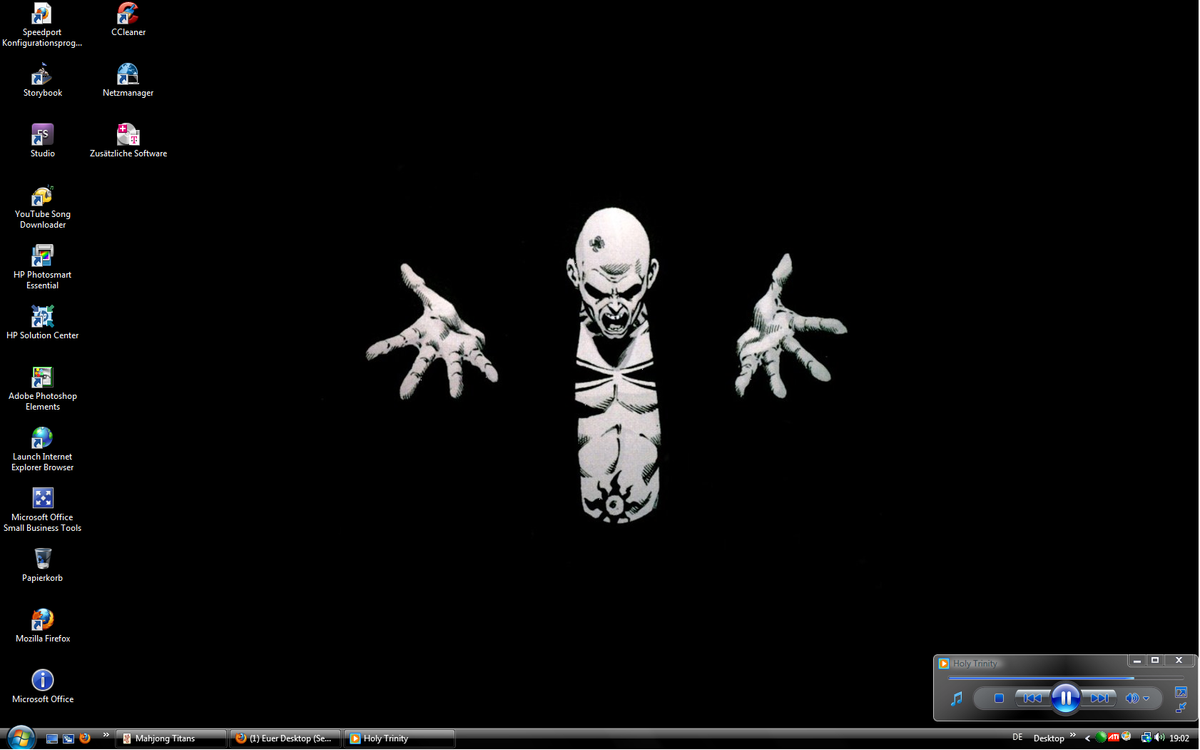Seek within the Holy Trinity progress bar
The width and height of the screenshot is (1200, 750).
[1065, 678]
